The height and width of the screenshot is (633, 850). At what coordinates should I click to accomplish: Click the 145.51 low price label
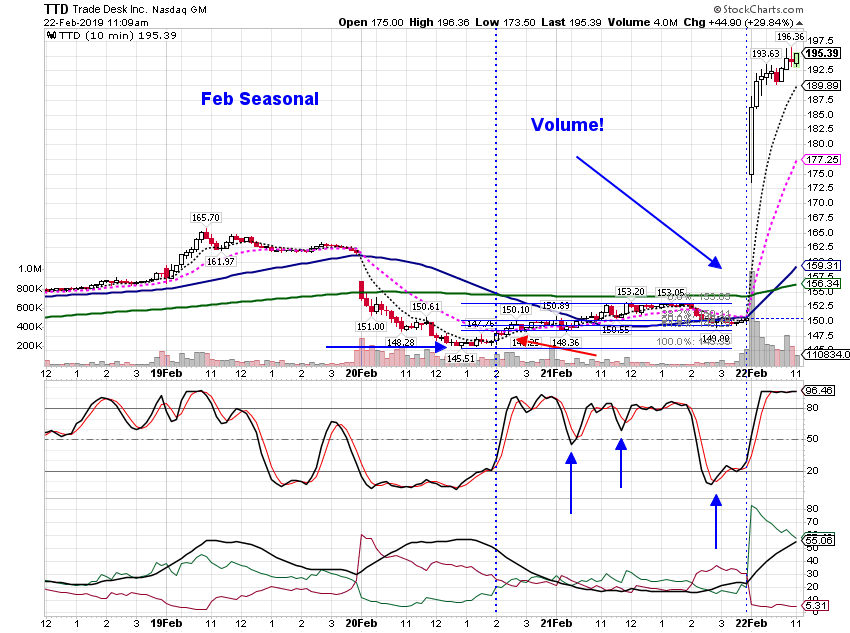(x=461, y=358)
